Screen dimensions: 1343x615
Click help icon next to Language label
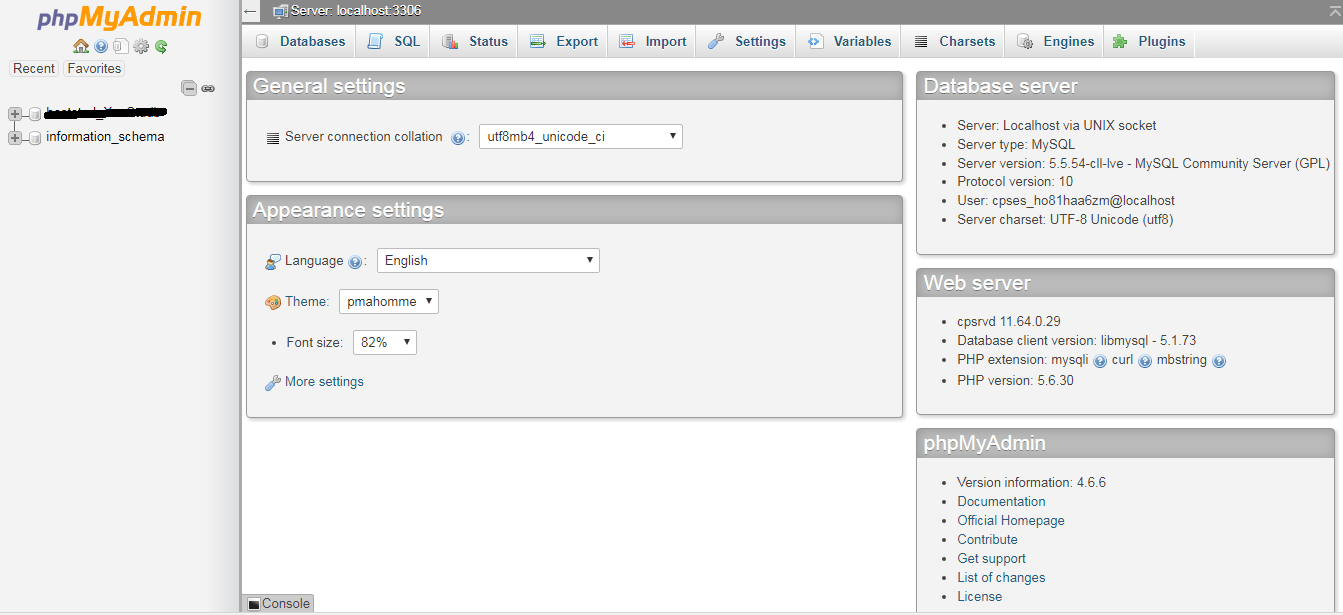click(355, 262)
